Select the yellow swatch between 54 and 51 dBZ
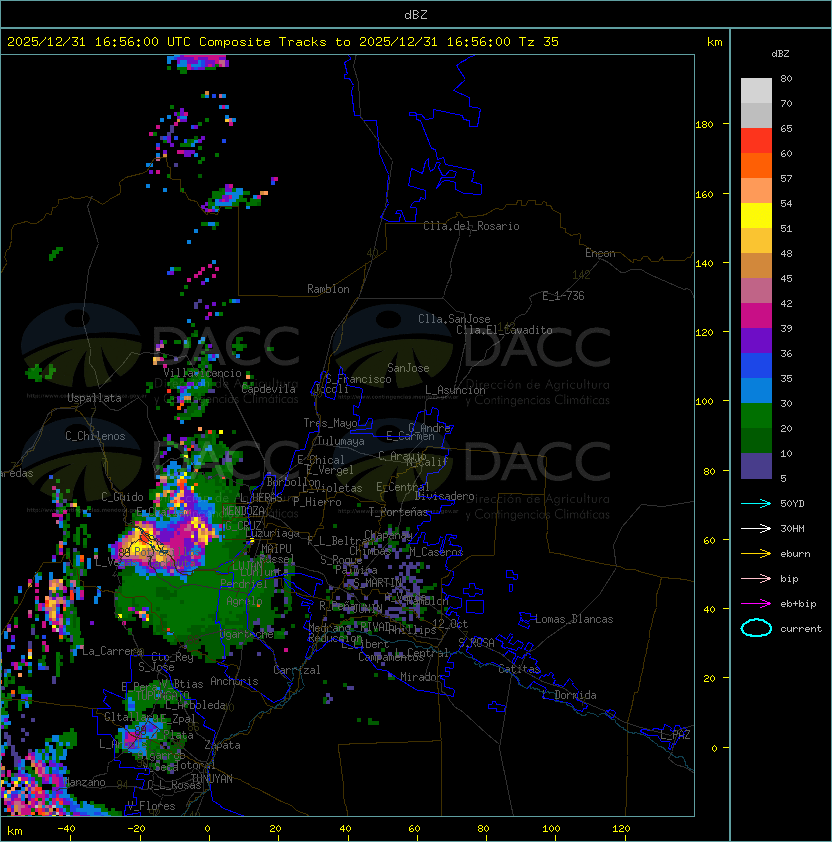The width and height of the screenshot is (832, 842). pyautogui.click(x=756, y=216)
